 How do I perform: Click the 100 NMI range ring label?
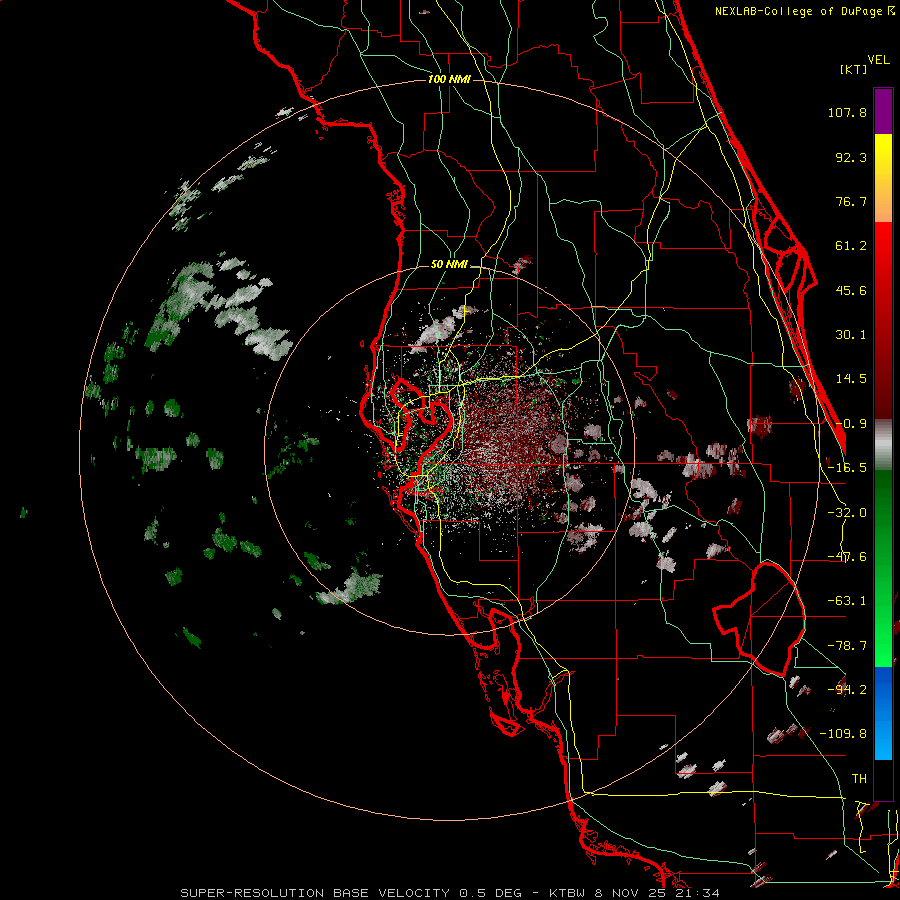point(449,79)
